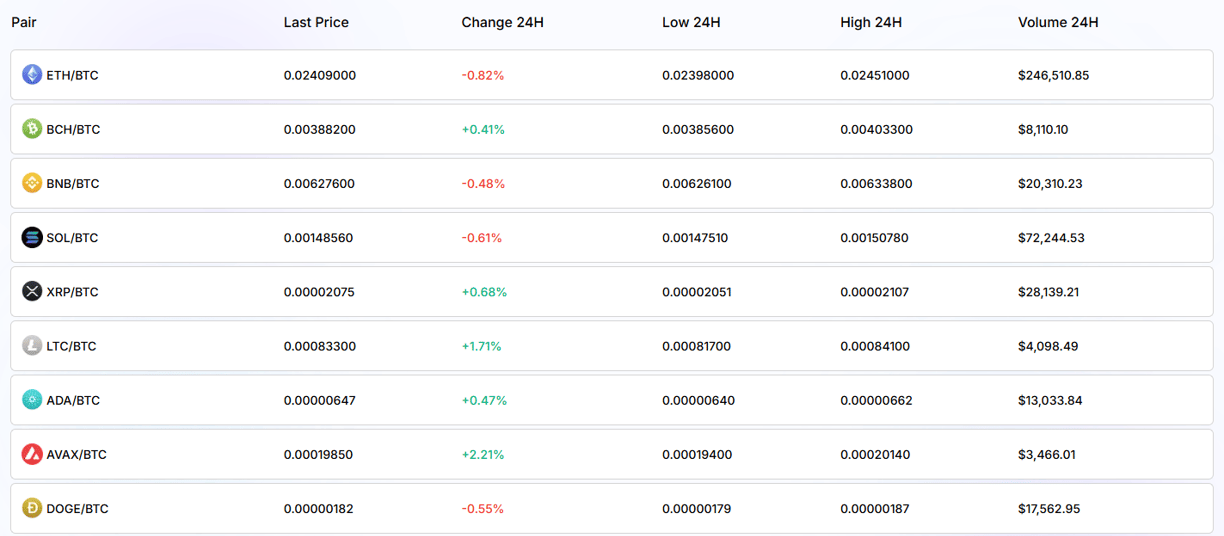Click the Dogecoin icon
The width and height of the screenshot is (1224, 536).
click(x=32, y=508)
